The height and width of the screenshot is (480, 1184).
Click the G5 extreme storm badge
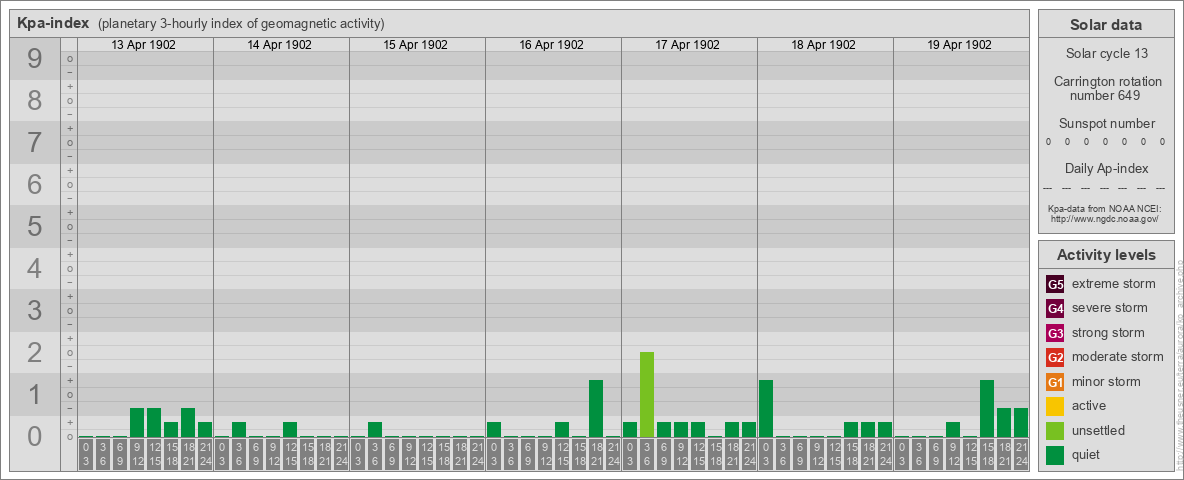pyautogui.click(x=1055, y=285)
